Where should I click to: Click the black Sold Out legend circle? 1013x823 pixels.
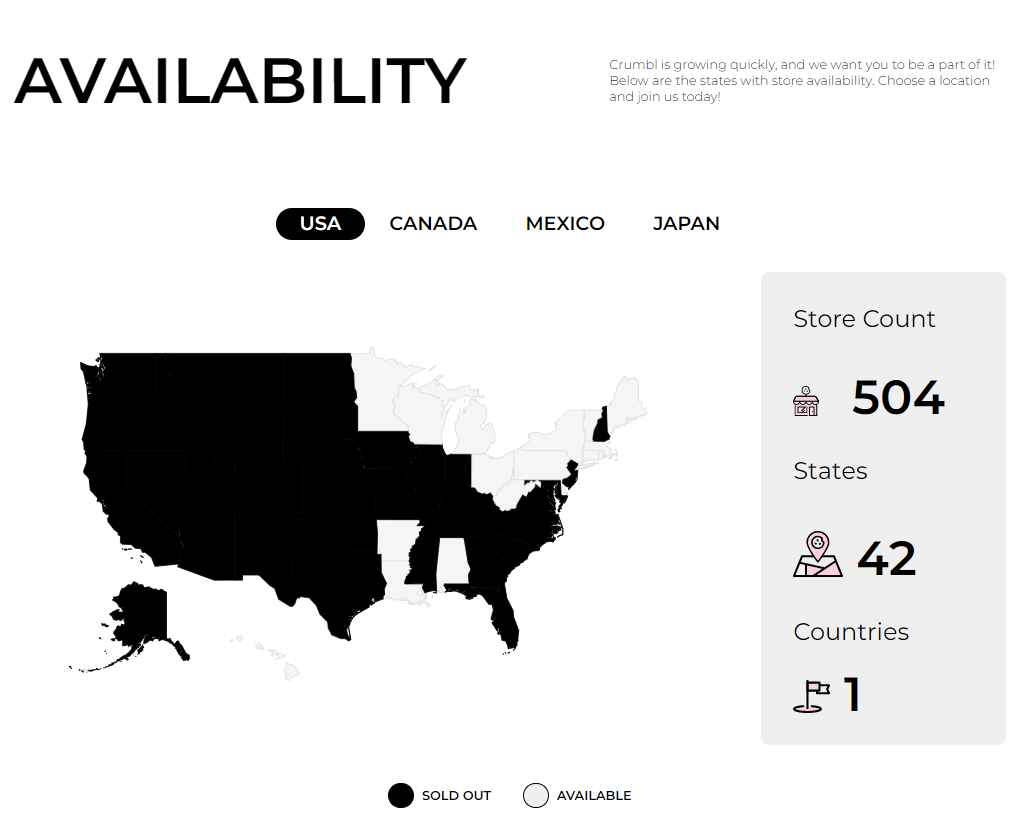[401, 795]
